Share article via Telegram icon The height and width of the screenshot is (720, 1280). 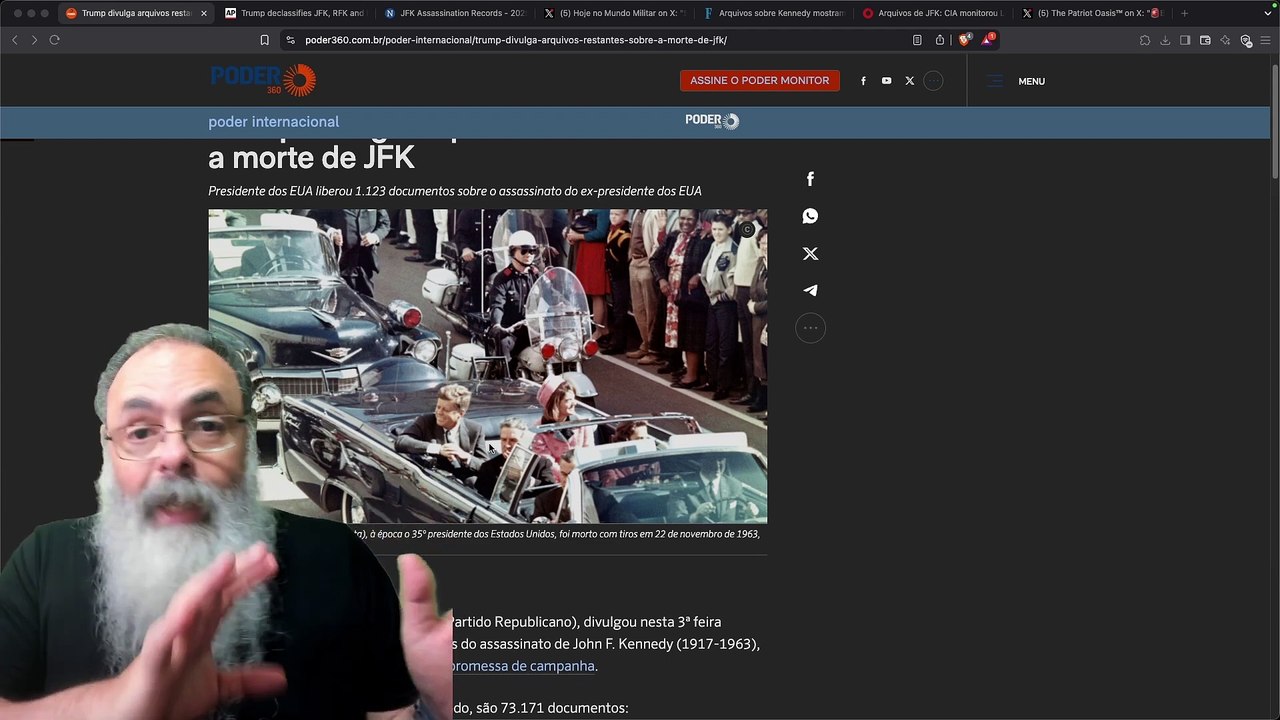point(810,291)
